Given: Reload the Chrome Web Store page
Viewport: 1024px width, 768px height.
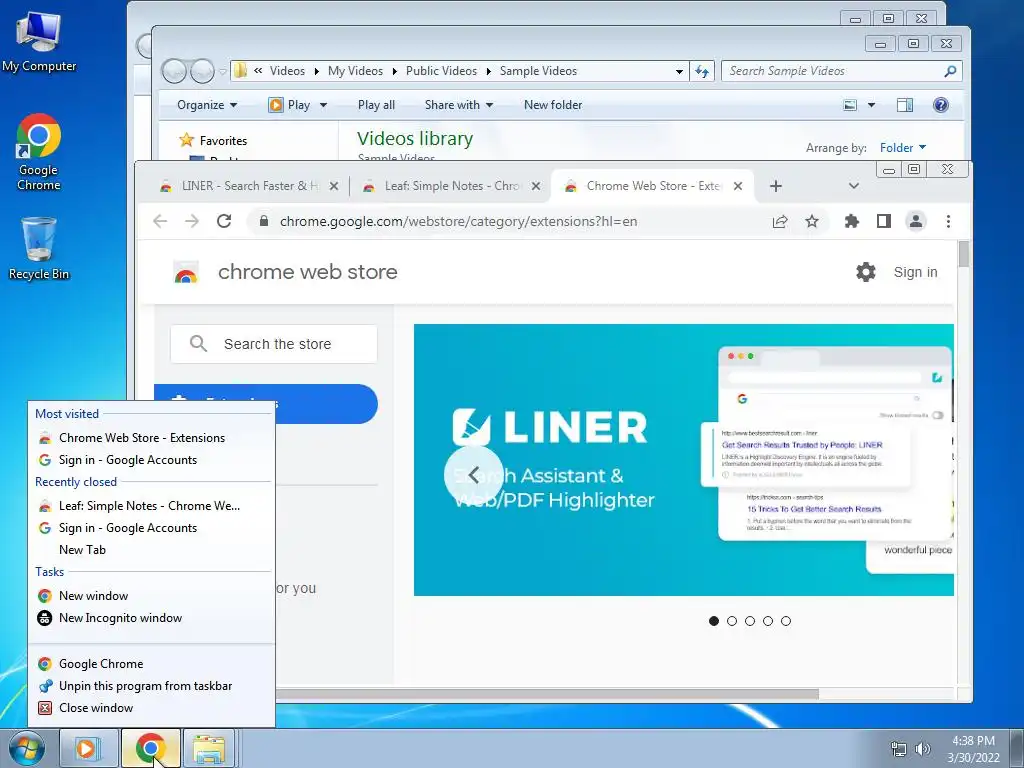Looking at the screenshot, I should pos(224,221).
